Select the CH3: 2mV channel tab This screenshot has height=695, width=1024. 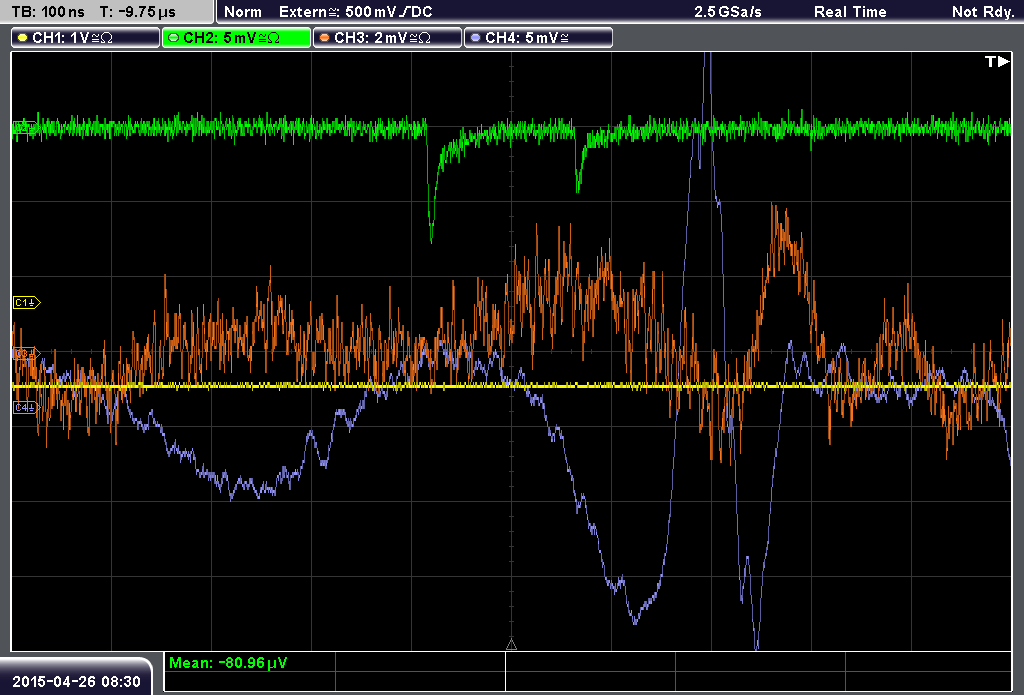click(387, 38)
